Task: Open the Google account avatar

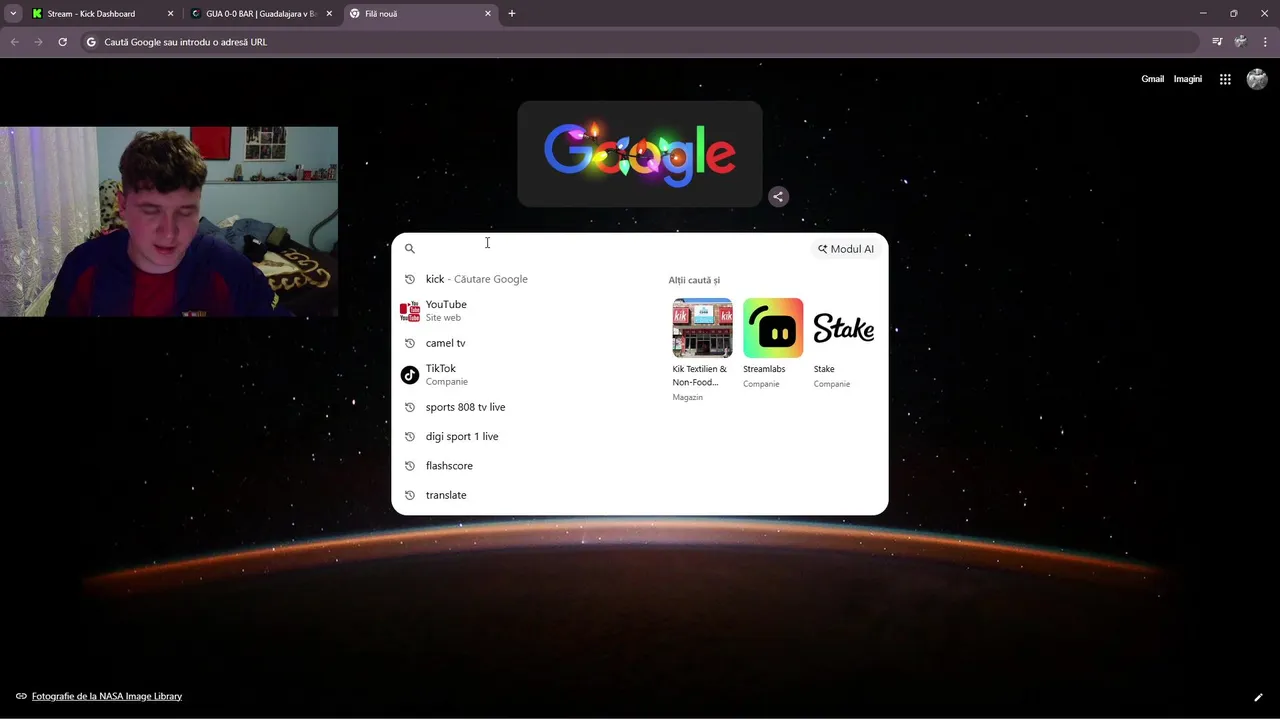Action: point(1257,79)
